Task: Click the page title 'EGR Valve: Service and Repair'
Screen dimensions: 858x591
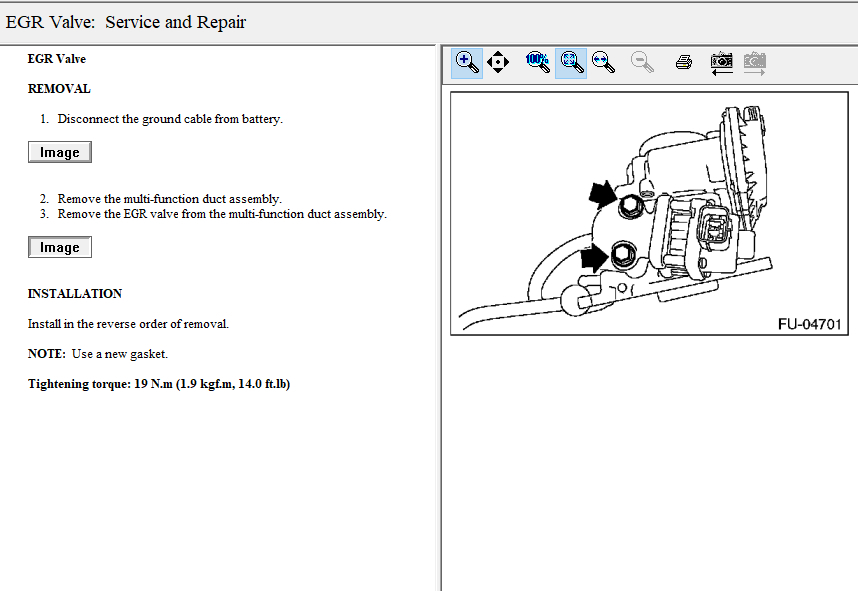Action: pyautogui.click(x=126, y=22)
